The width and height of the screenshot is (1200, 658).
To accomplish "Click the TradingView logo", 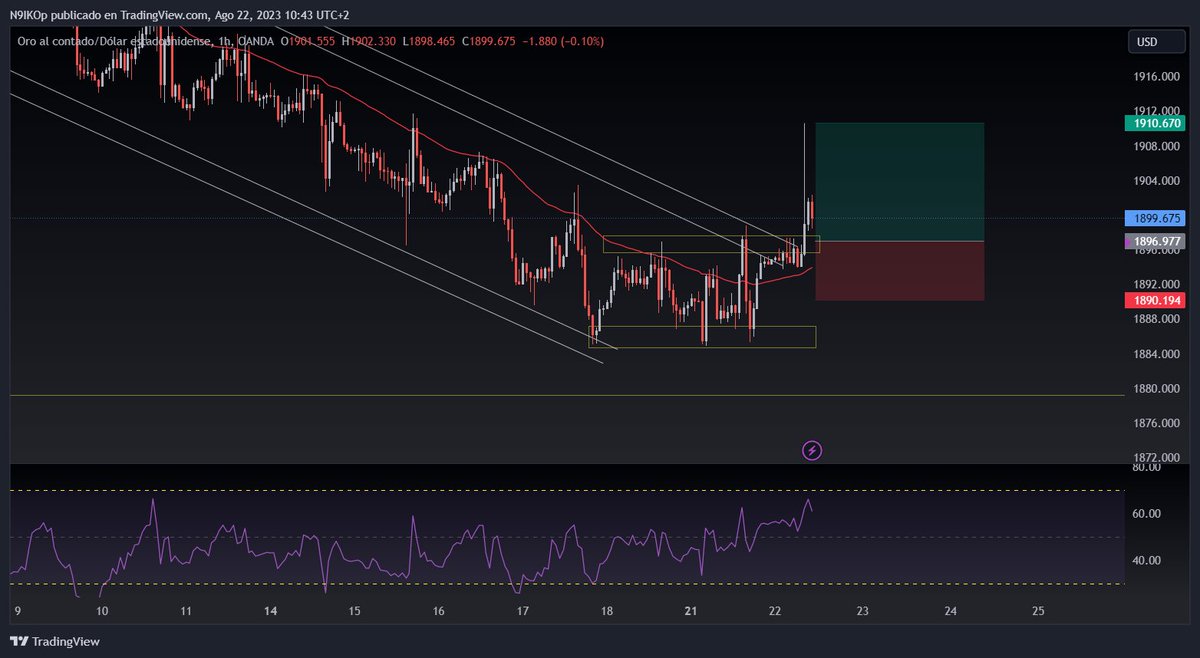I will [55, 641].
